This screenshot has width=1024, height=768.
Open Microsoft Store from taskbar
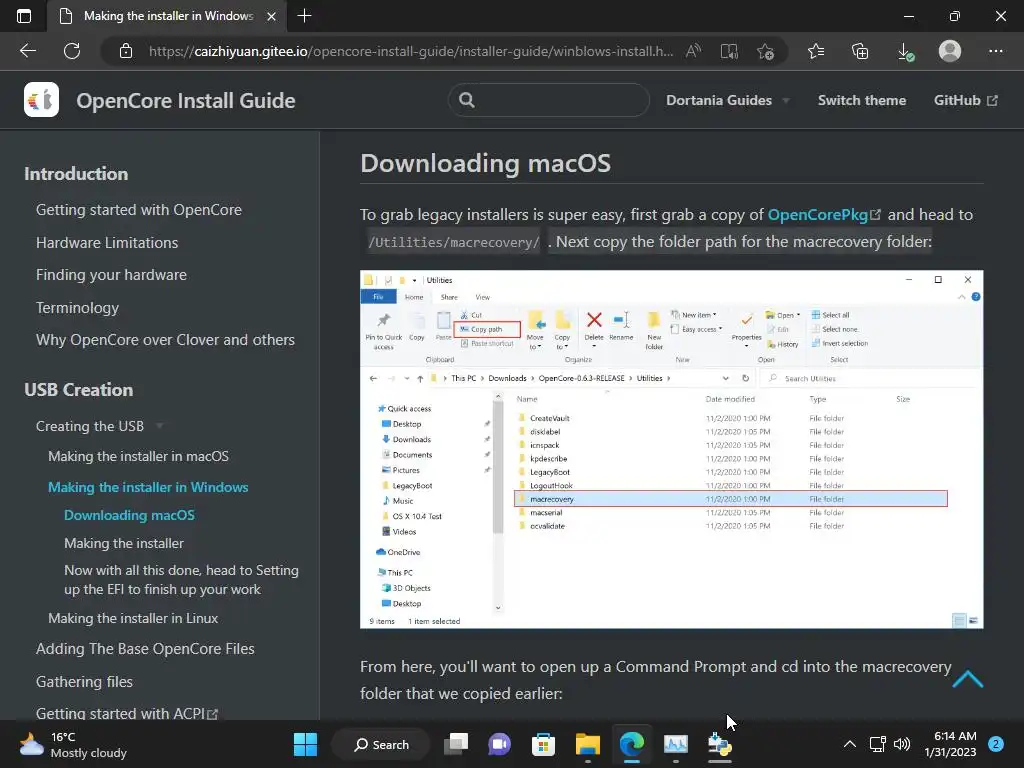coord(543,744)
